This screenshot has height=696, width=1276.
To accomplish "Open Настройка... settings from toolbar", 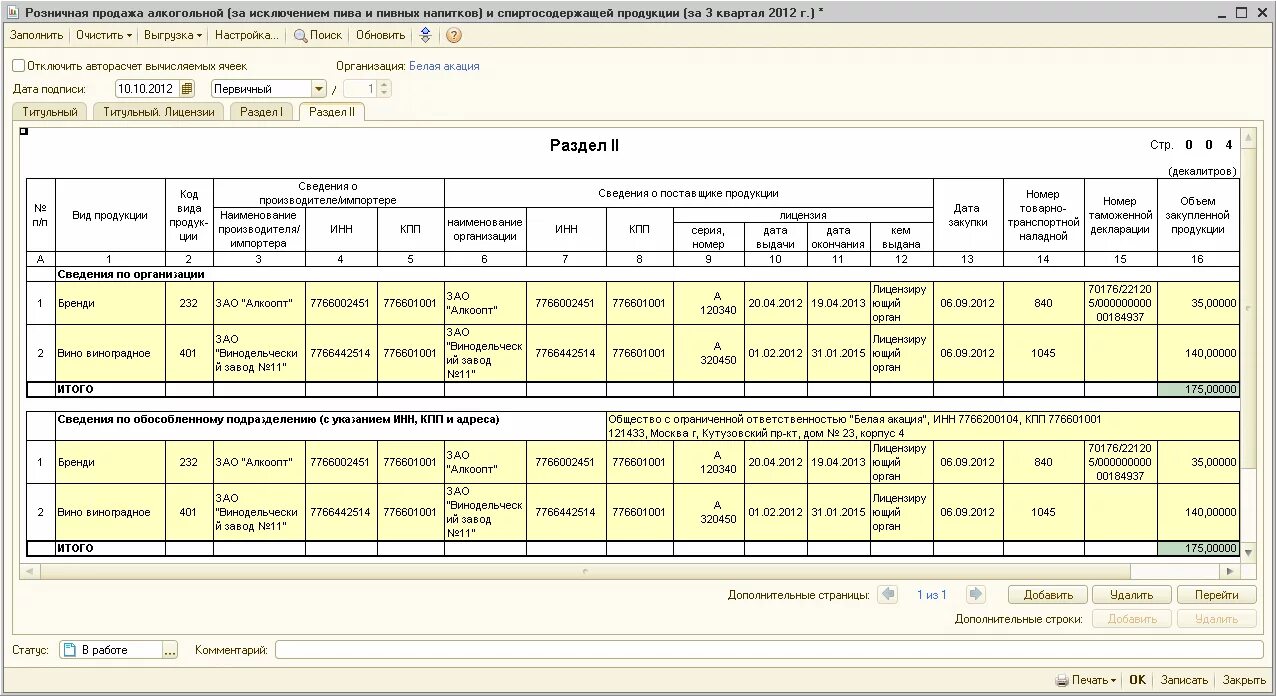I will coord(246,35).
